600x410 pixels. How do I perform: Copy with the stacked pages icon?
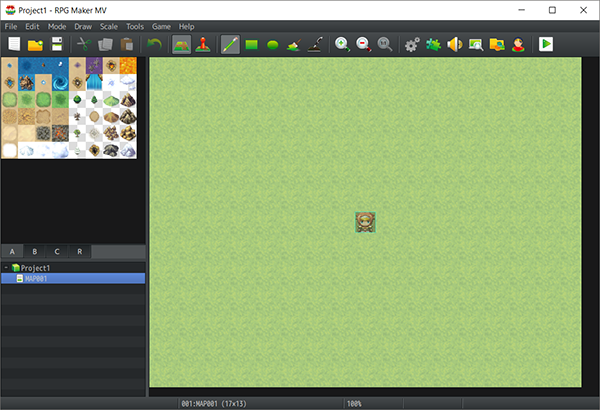(105, 44)
